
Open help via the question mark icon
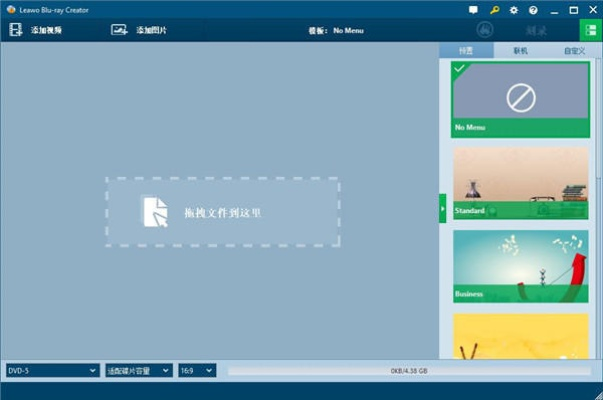[533, 9]
